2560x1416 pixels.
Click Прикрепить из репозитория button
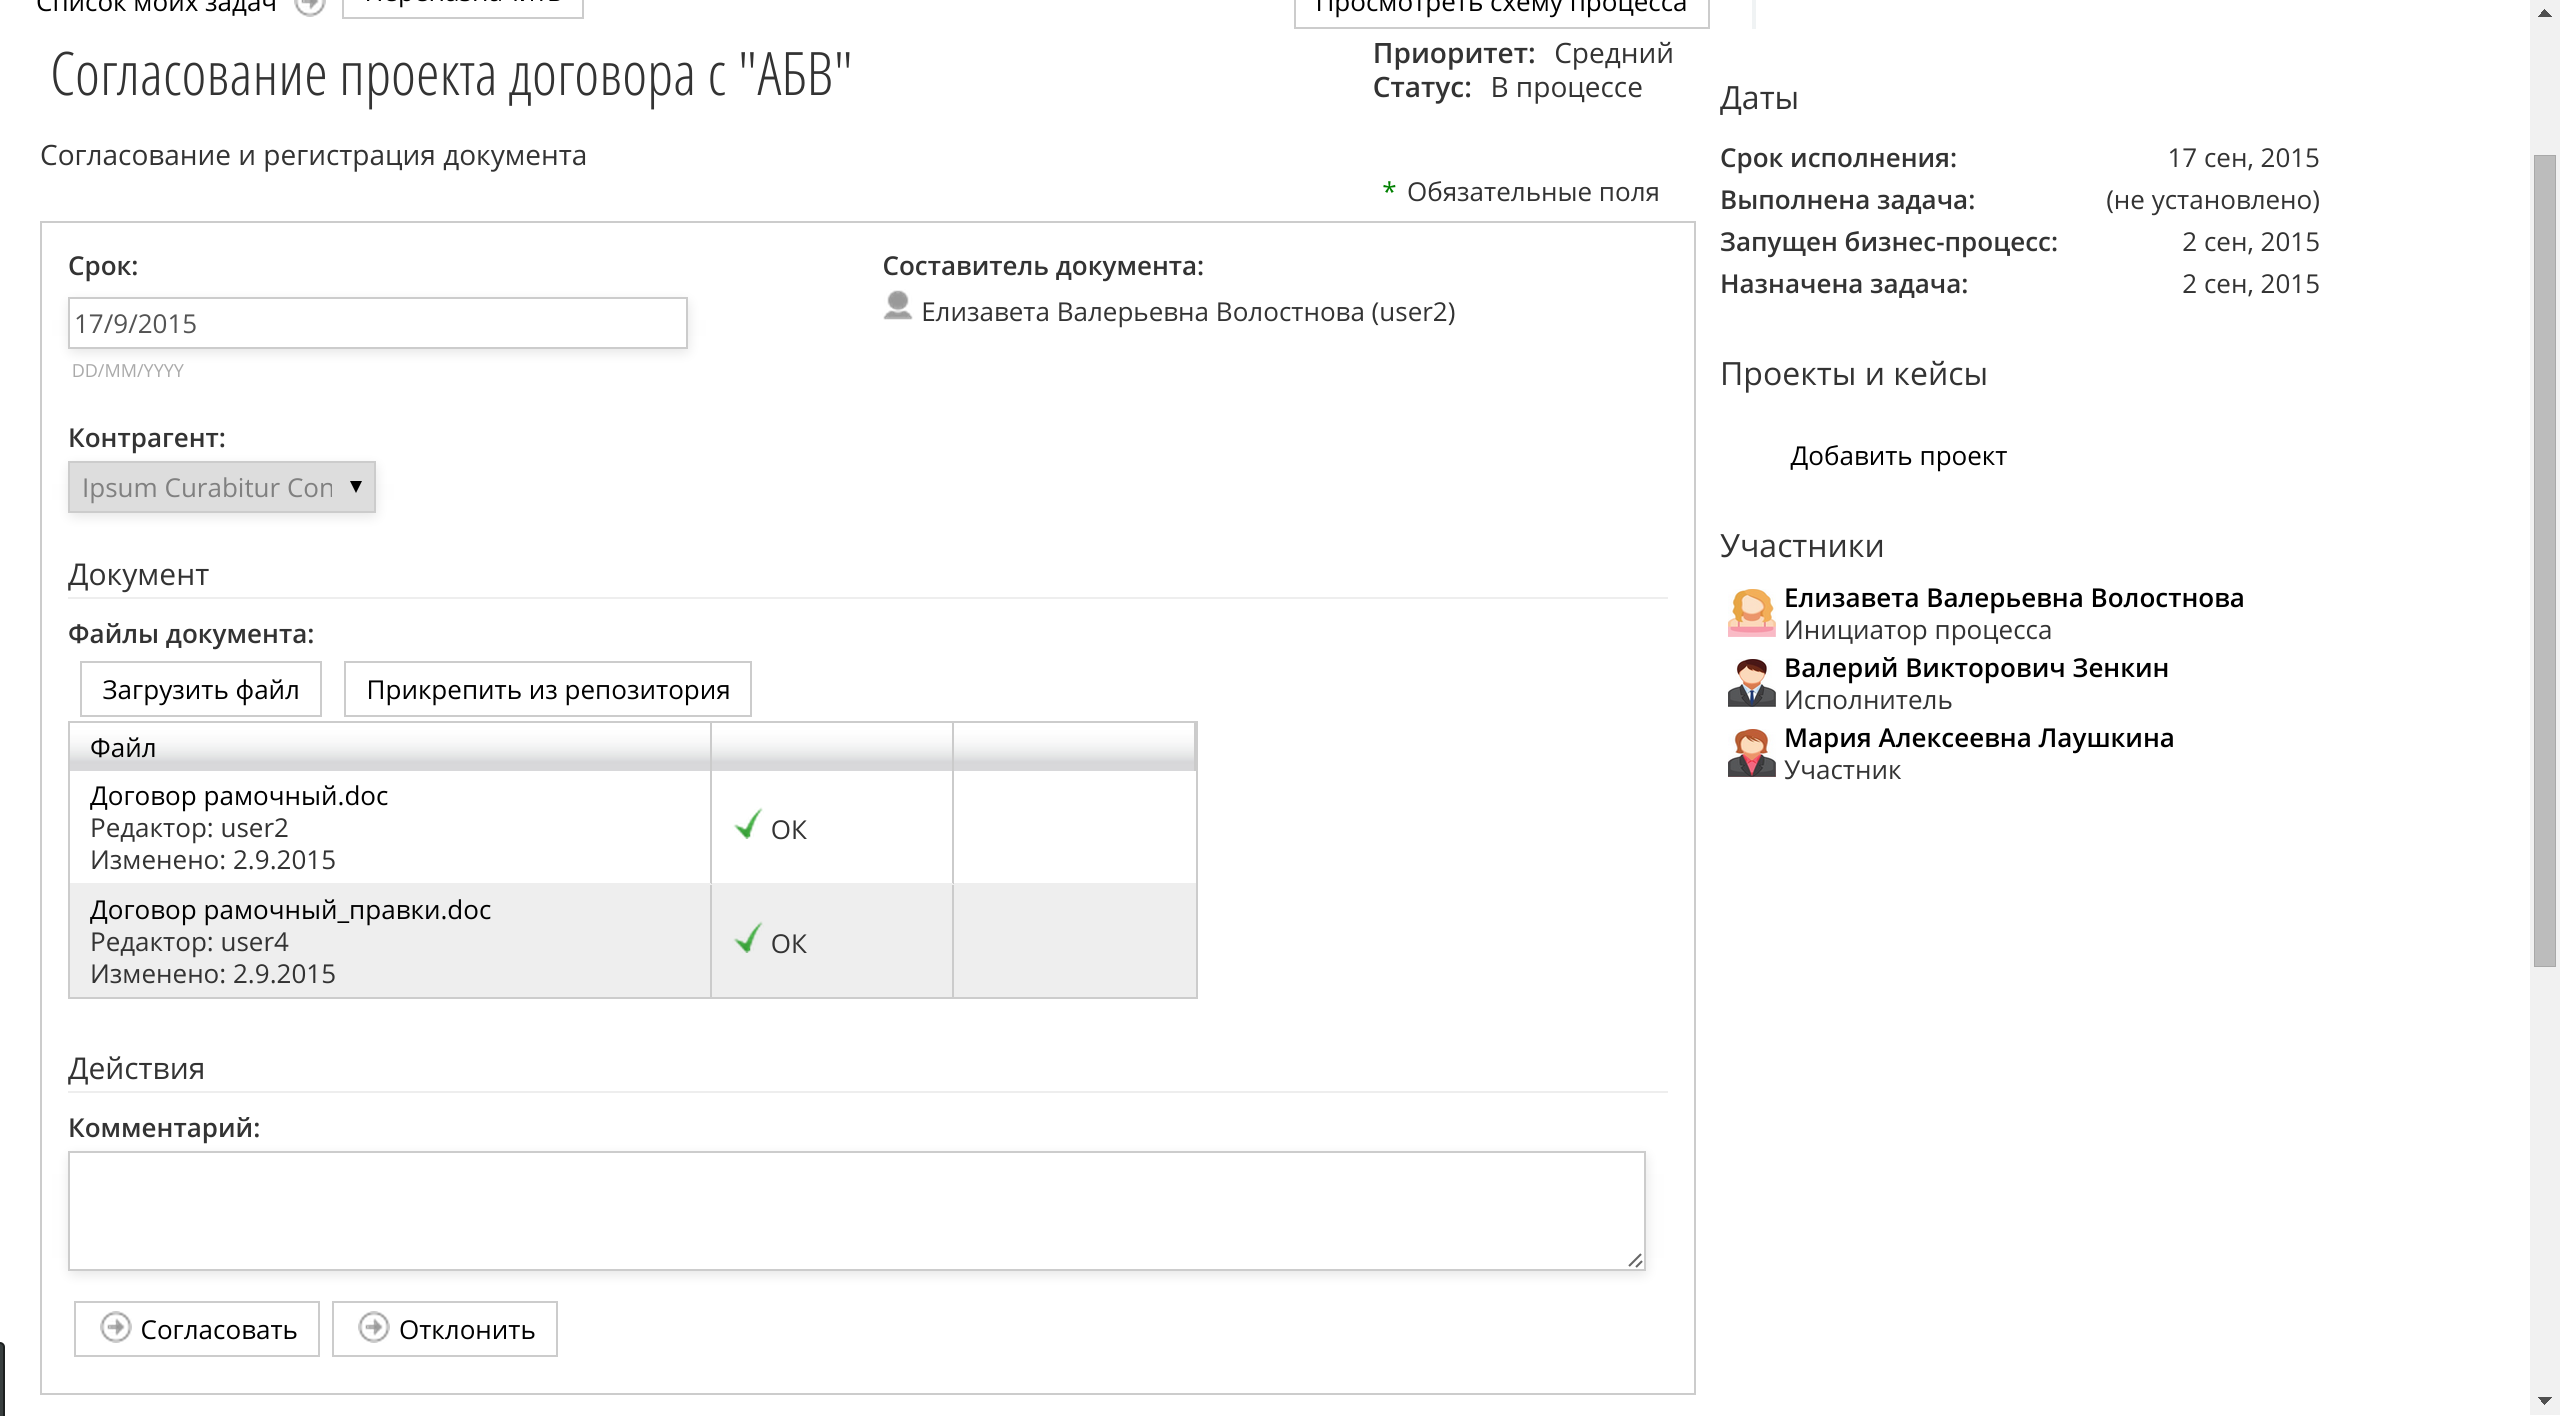coord(547,689)
